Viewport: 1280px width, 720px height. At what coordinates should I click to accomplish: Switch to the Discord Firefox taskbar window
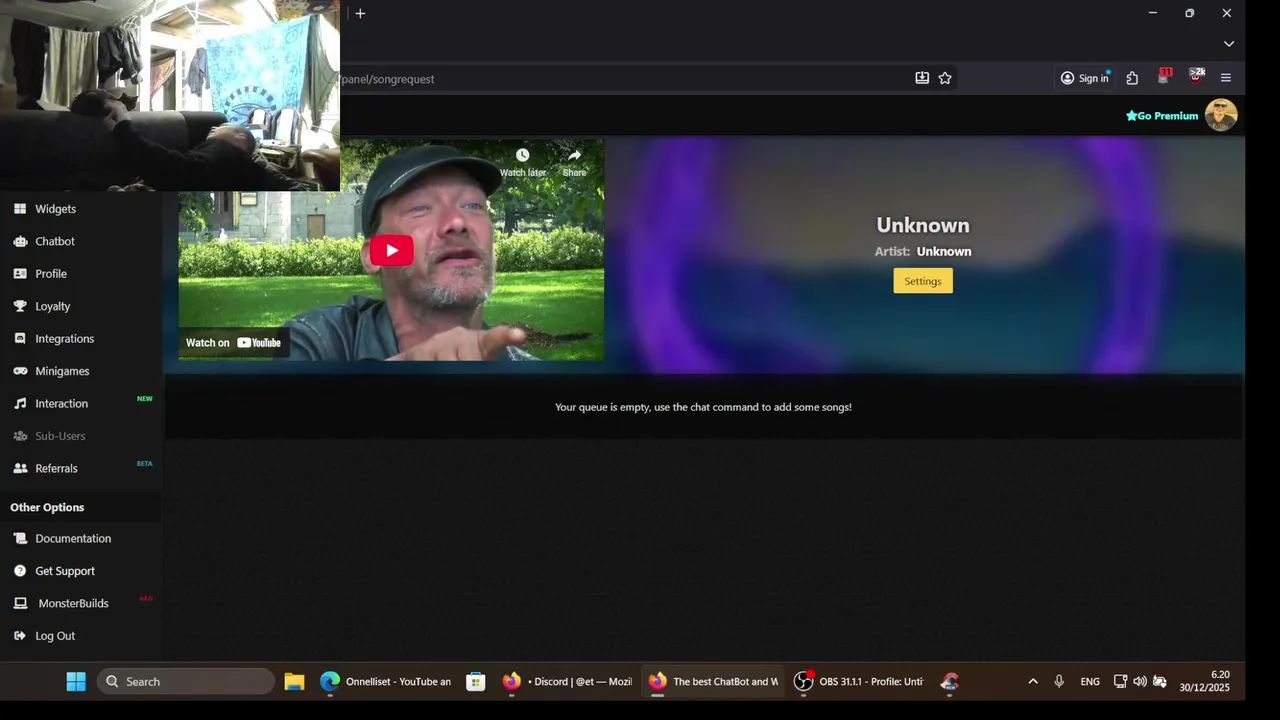click(567, 682)
